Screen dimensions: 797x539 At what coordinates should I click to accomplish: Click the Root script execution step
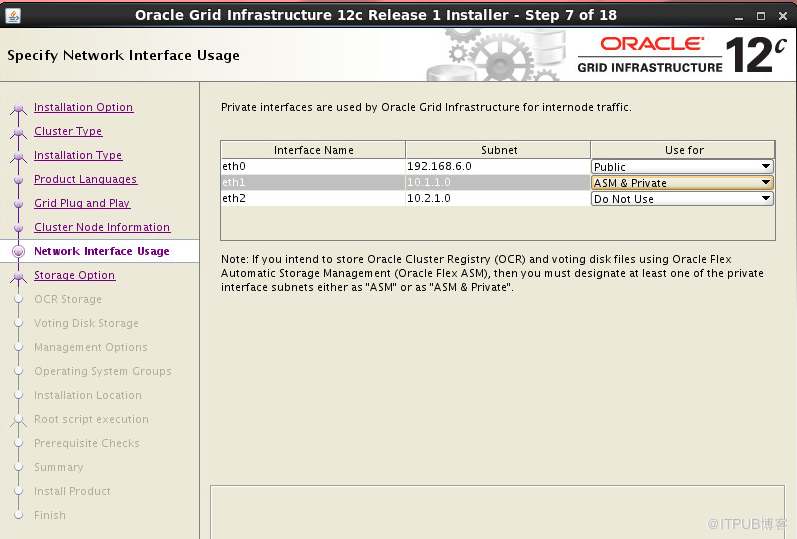[x=91, y=419]
